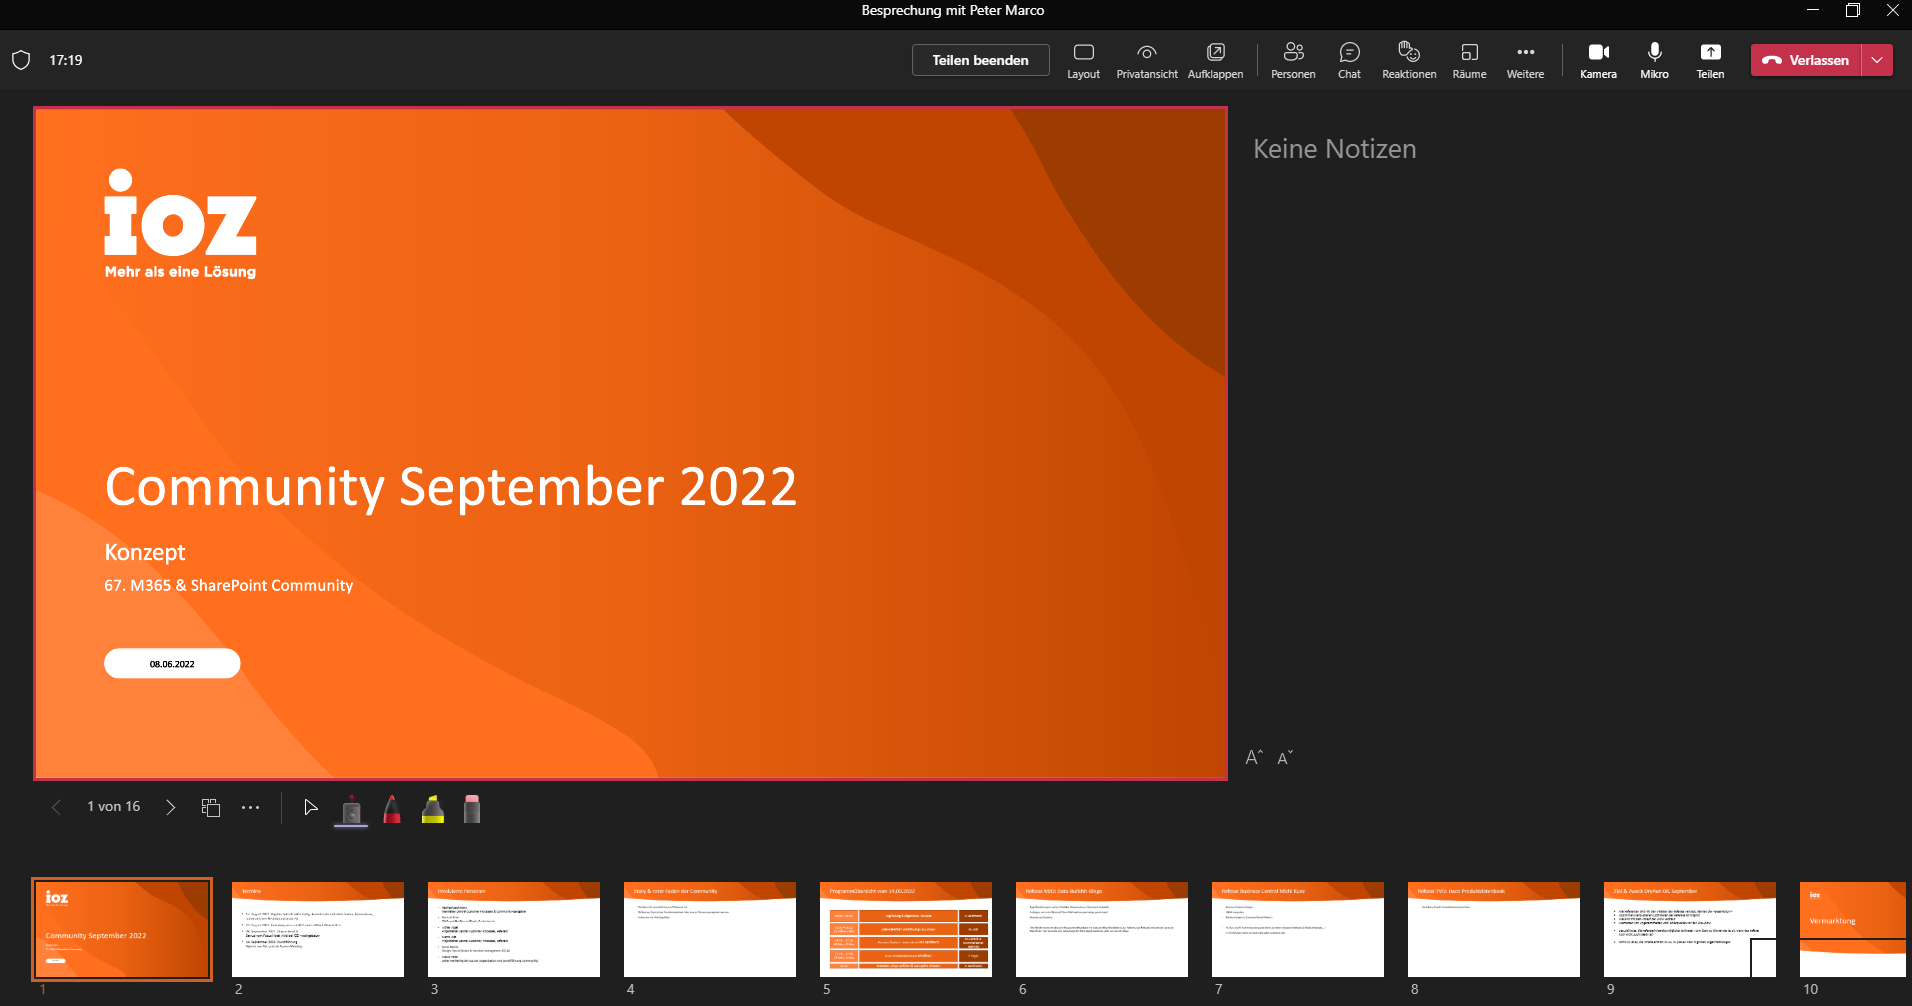Viewport: 1912px width, 1006px height.
Task: Leave meeting with Verlassen button
Action: [1806, 60]
